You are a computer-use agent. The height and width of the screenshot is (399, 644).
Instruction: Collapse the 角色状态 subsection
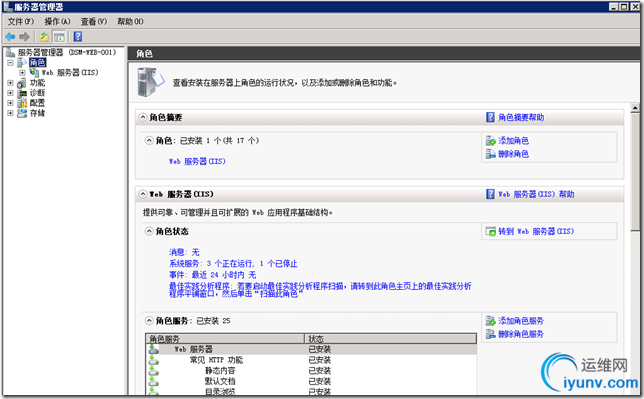pyautogui.click(x=149, y=231)
